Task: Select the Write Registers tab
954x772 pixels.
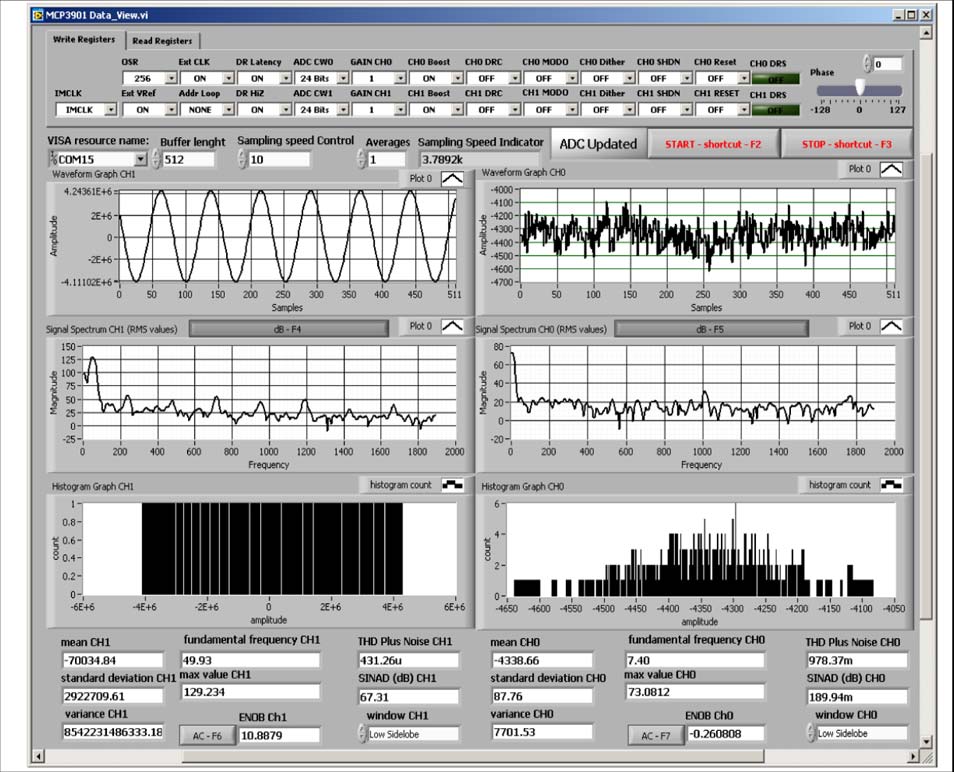Action: click(x=85, y=40)
